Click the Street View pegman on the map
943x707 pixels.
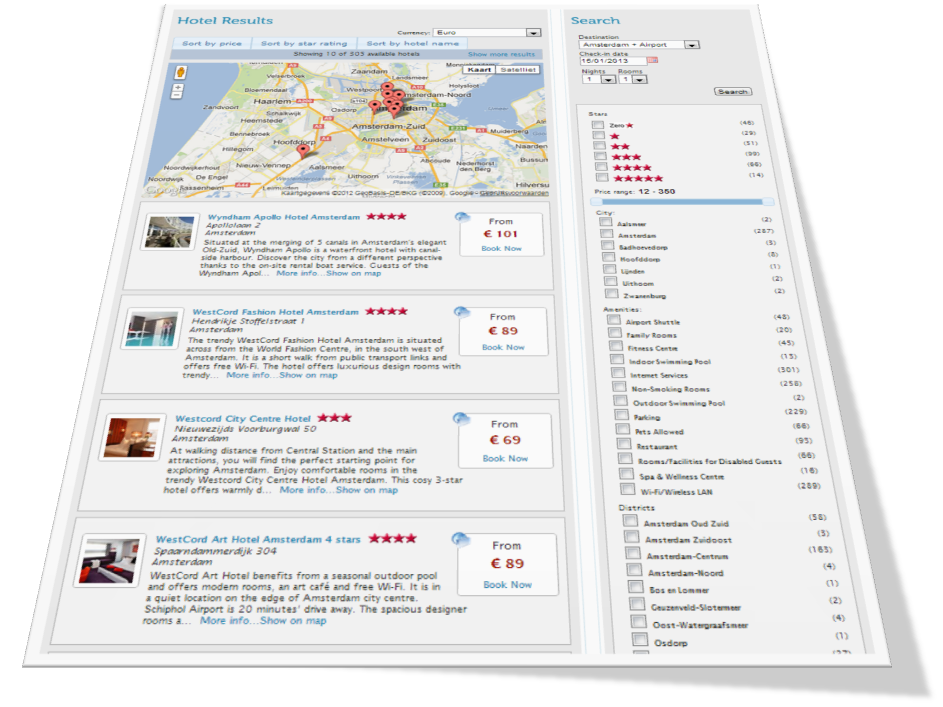[180, 73]
